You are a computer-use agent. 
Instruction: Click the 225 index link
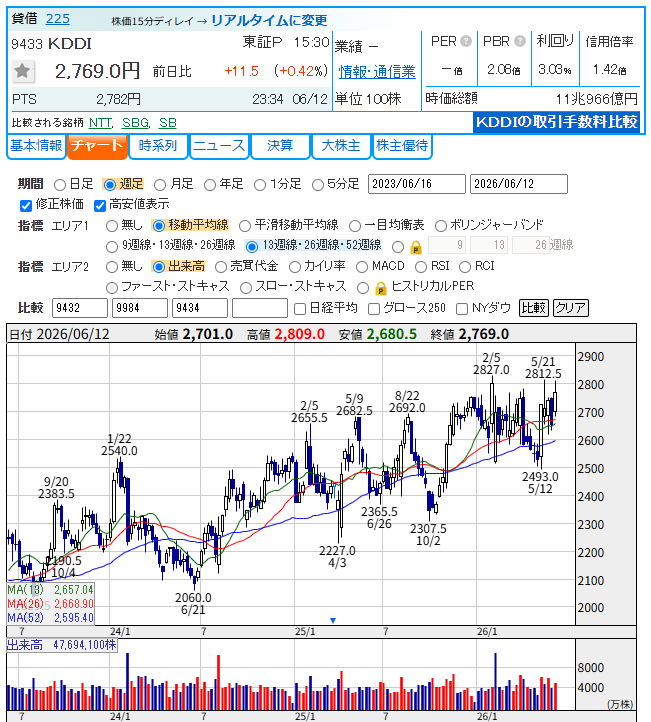pyautogui.click(x=58, y=19)
